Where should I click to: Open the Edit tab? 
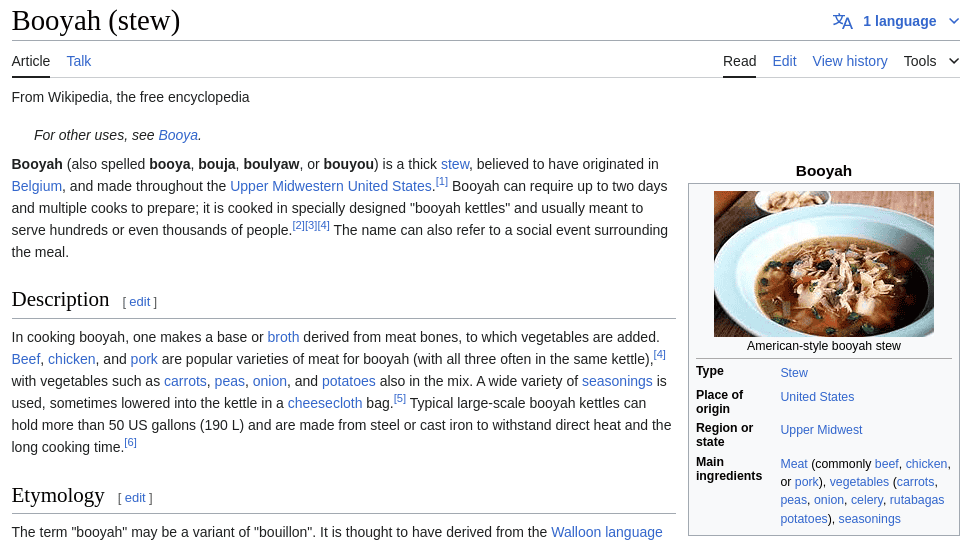(x=784, y=61)
